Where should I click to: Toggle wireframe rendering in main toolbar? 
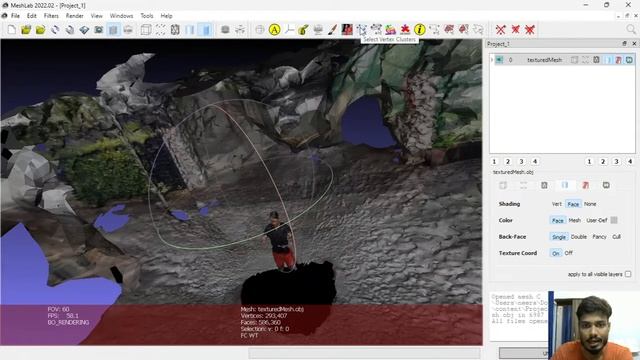tap(175, 29)
